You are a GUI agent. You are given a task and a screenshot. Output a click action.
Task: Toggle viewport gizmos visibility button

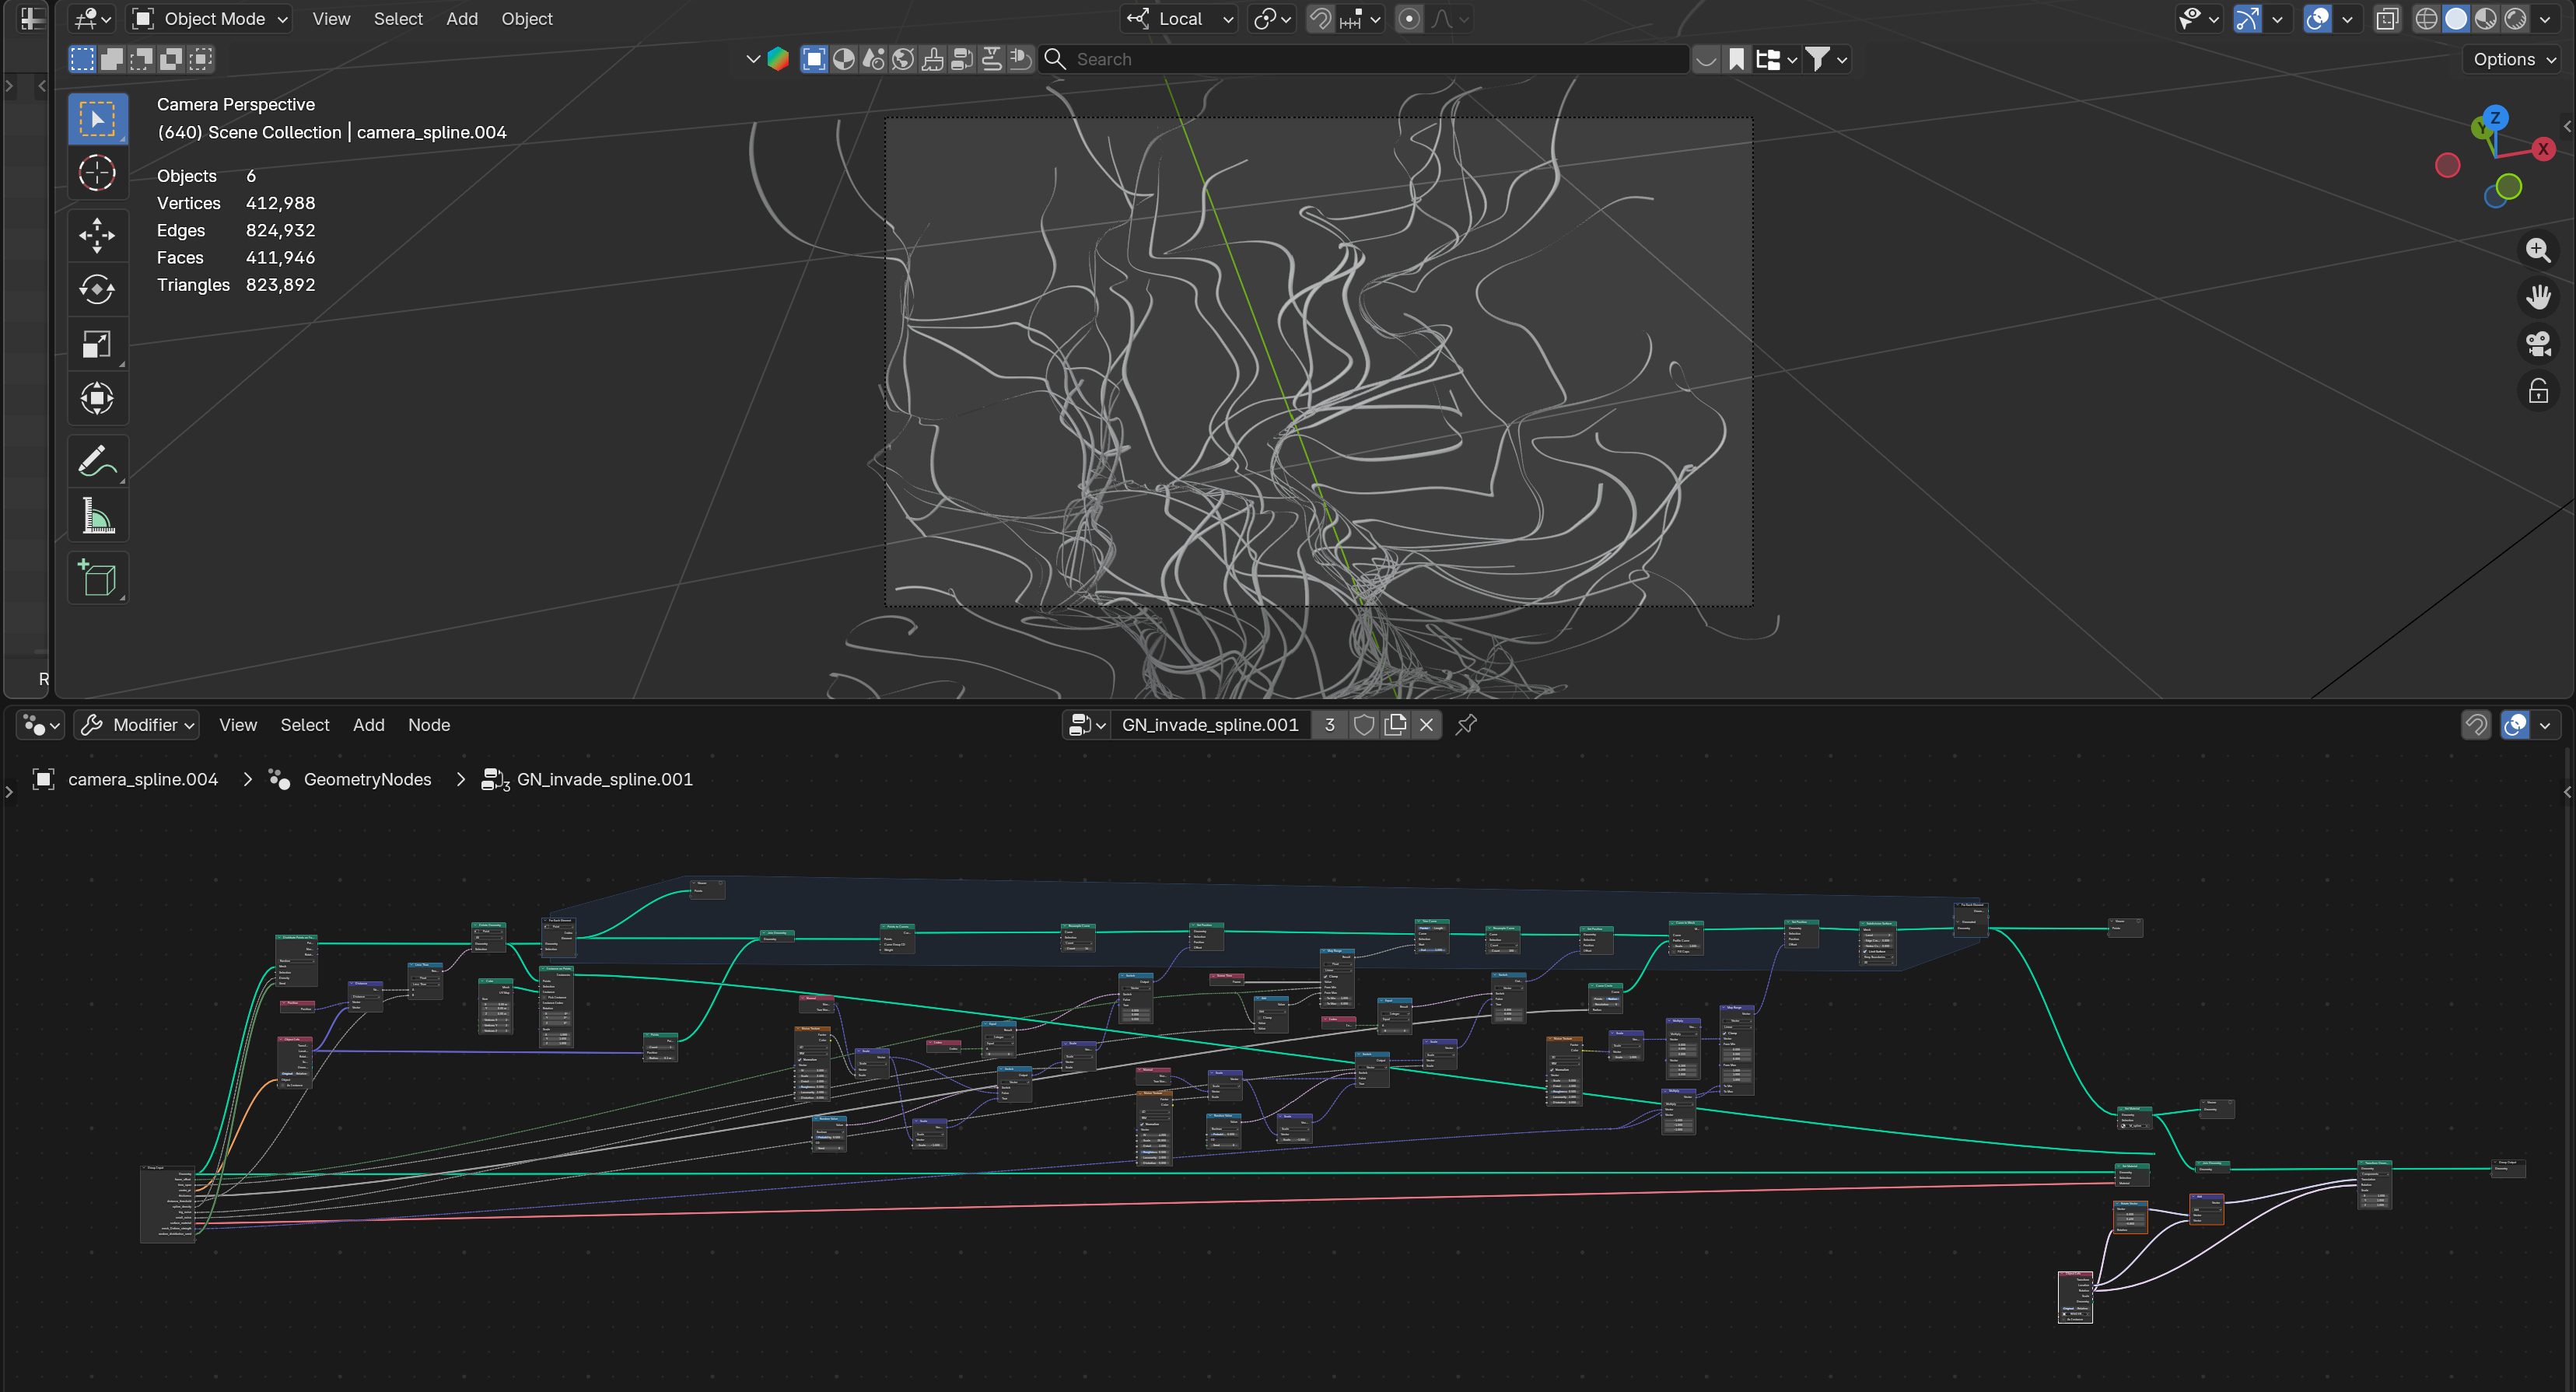(2247, 18)
